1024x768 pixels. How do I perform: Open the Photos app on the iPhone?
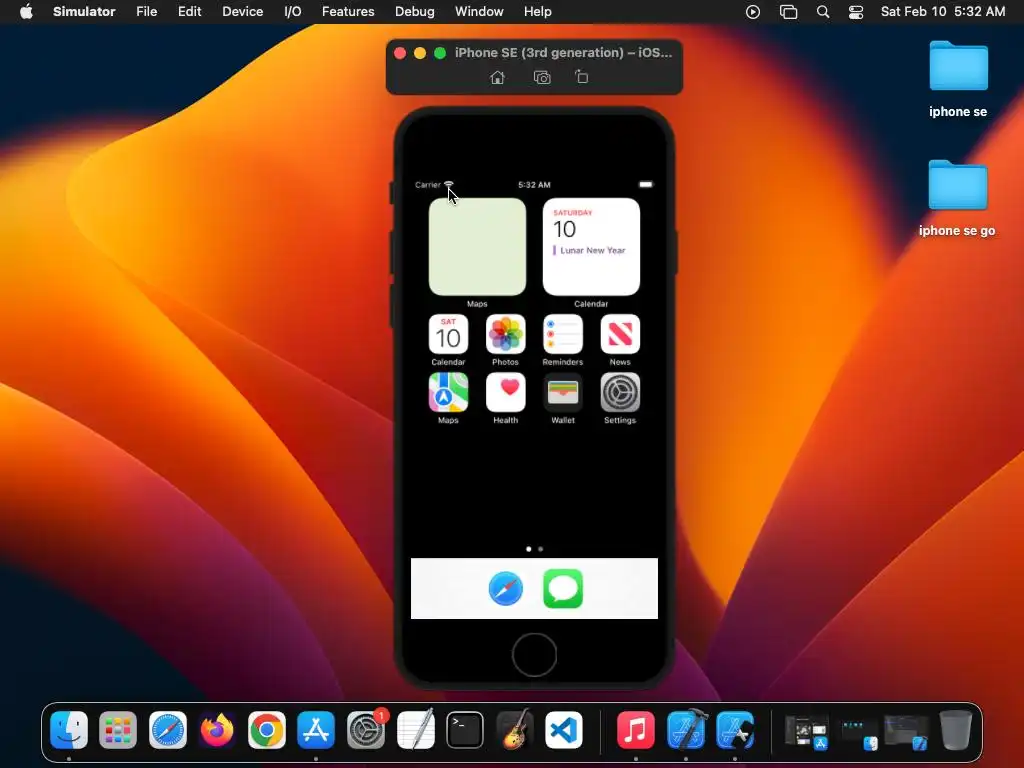pos(505,334)
